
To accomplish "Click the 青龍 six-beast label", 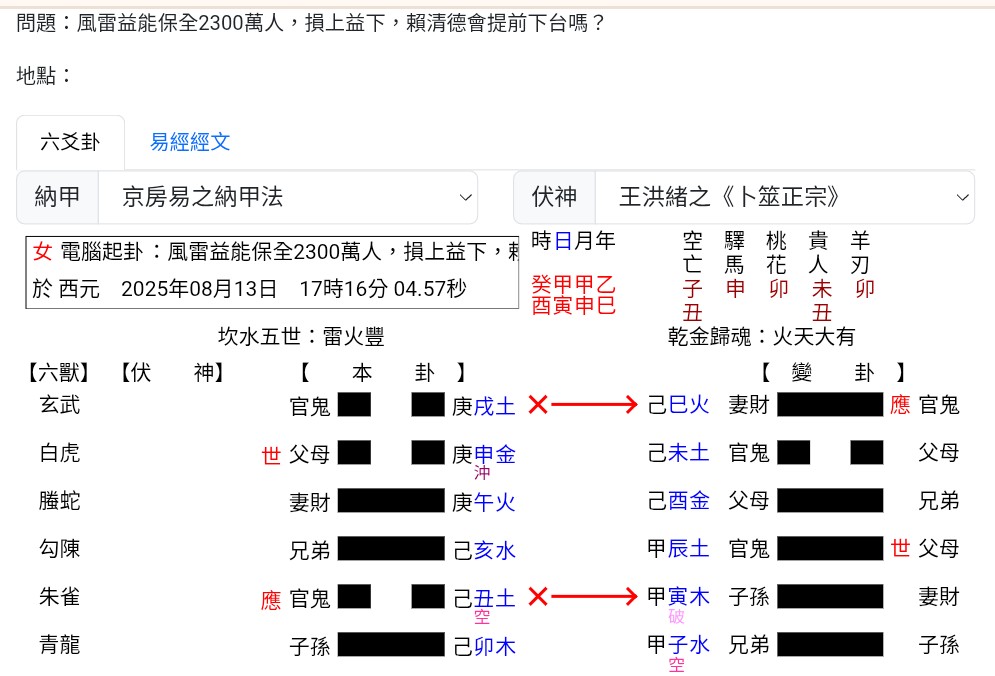I will pyautogui.click(x=57, y=645).
